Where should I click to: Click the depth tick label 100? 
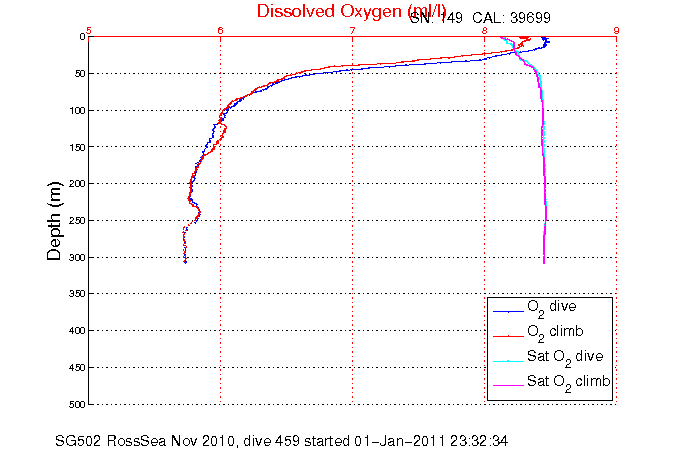pos(77,111)
